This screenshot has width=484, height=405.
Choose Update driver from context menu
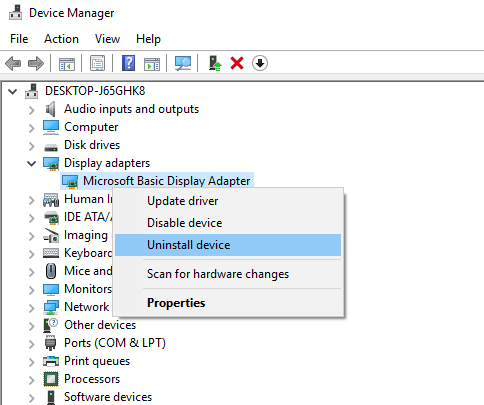coord(228,201)
